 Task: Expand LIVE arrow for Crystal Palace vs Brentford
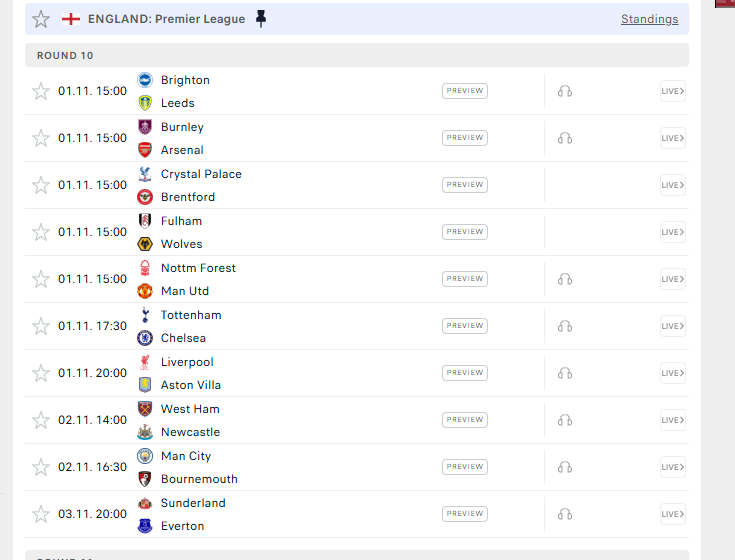click(673, 185)
